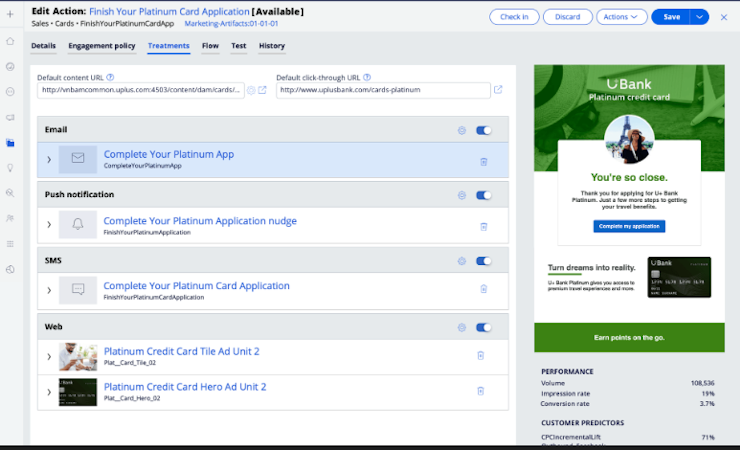Open Complete Your Platinum Card Application link
The height and width of the screenshot is (450, 740).
[x=196, y=286]
